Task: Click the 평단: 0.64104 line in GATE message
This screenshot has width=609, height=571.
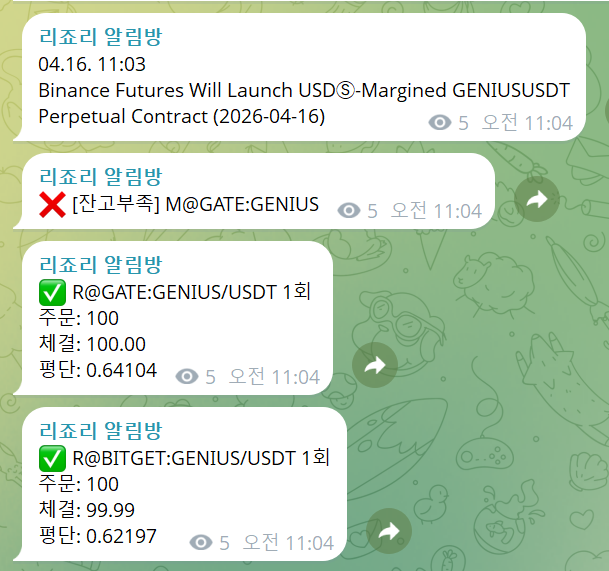Action: [x=97, y=370]
